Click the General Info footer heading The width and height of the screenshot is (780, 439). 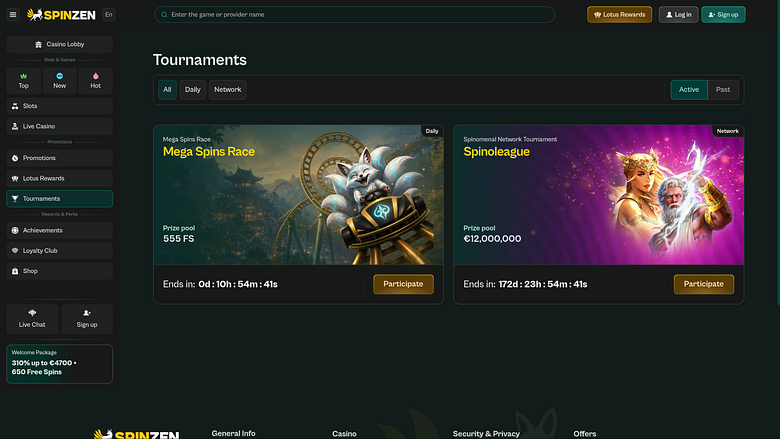tap(233, 434)
